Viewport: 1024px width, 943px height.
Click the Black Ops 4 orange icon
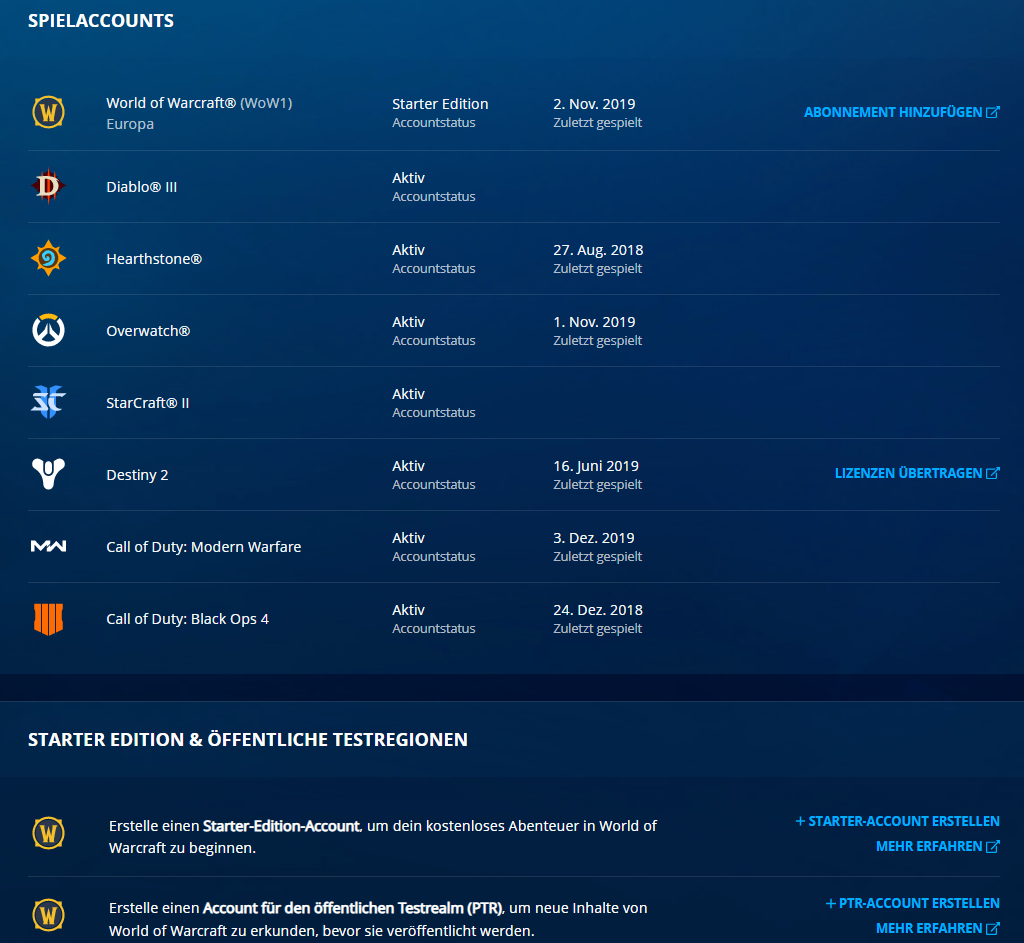[x=48, y=618]
